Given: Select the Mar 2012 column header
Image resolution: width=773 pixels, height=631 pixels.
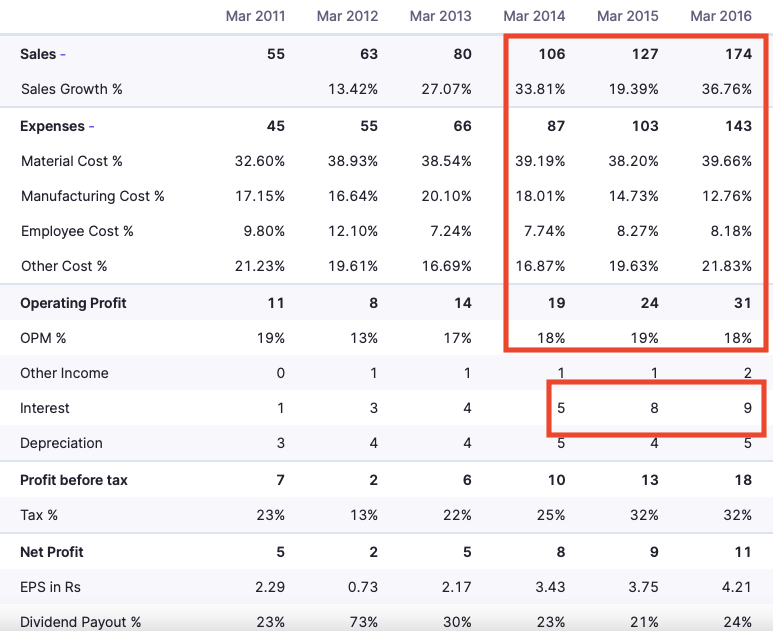Looking at the screenshot, I should tap(347, 15).
